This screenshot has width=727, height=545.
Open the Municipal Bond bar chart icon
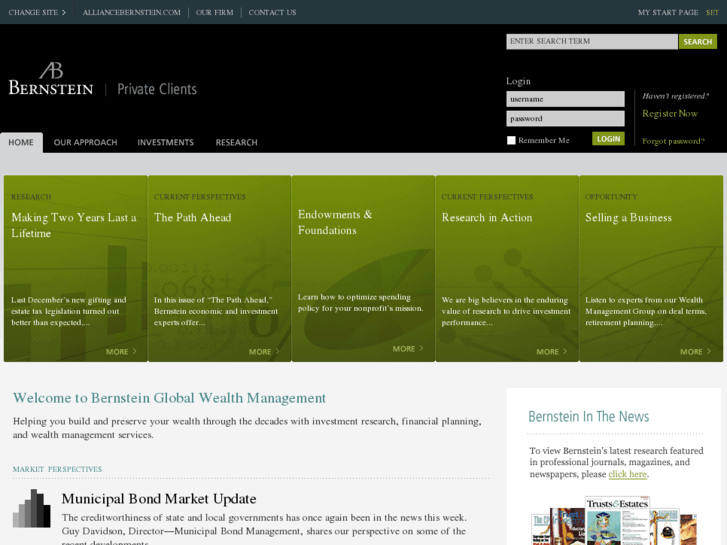[x=32, y=508]
